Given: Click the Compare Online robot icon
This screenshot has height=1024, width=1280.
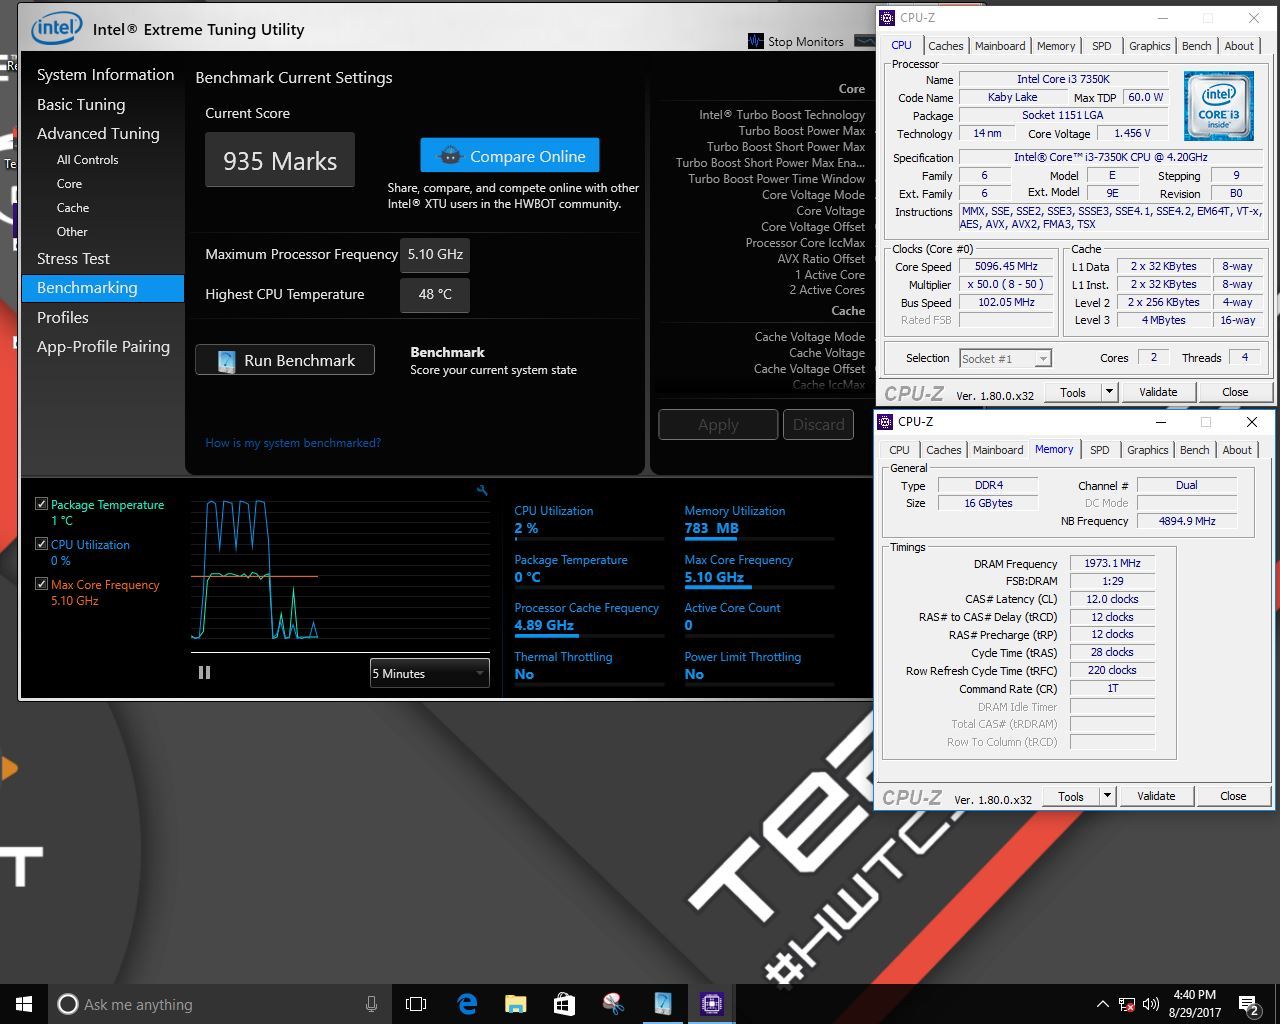Looking at the screenshot, I should [x=450, y=156].
